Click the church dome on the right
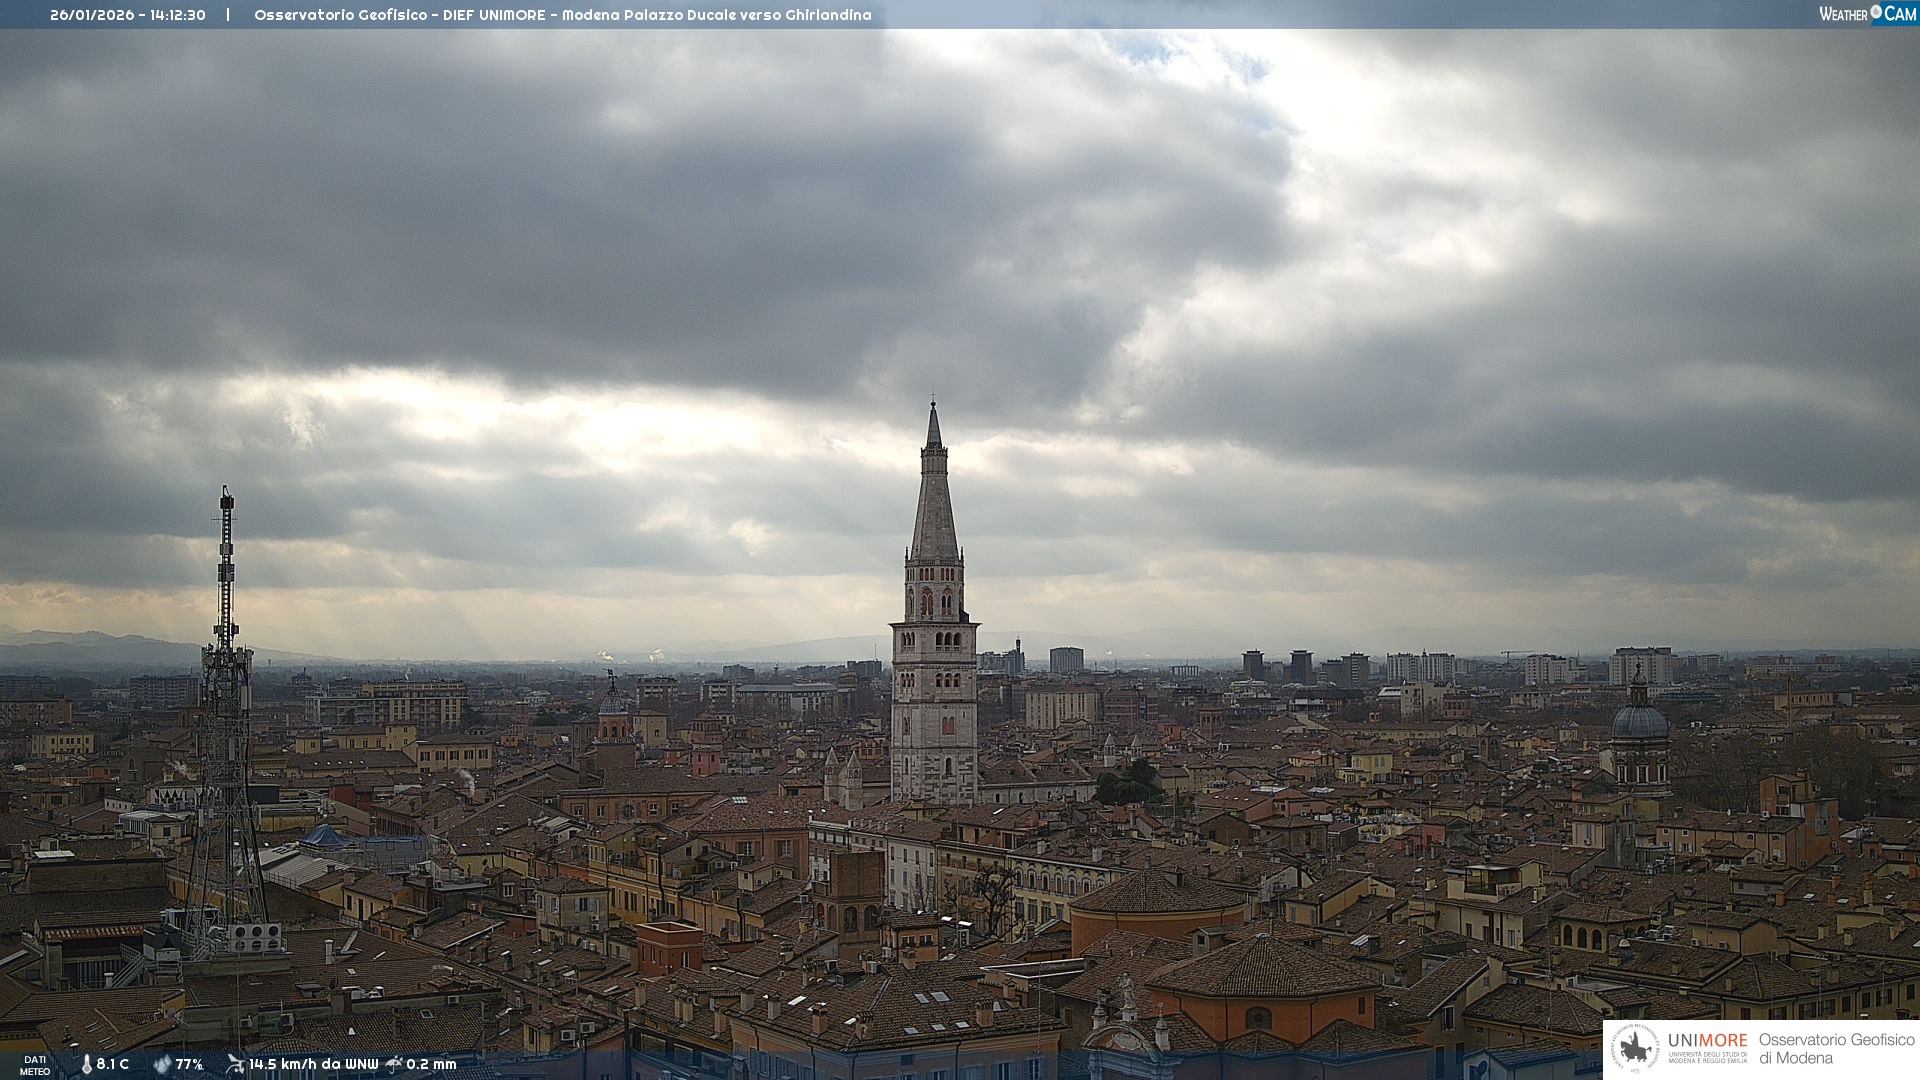Screen dimensions: 1920x1080 (1640, 720)
